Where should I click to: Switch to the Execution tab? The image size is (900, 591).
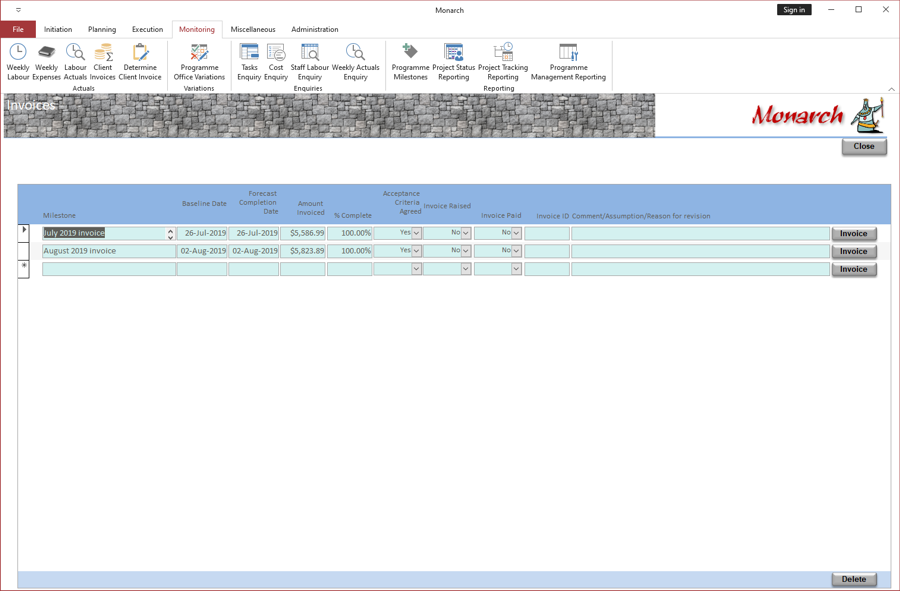pos(148,29)
